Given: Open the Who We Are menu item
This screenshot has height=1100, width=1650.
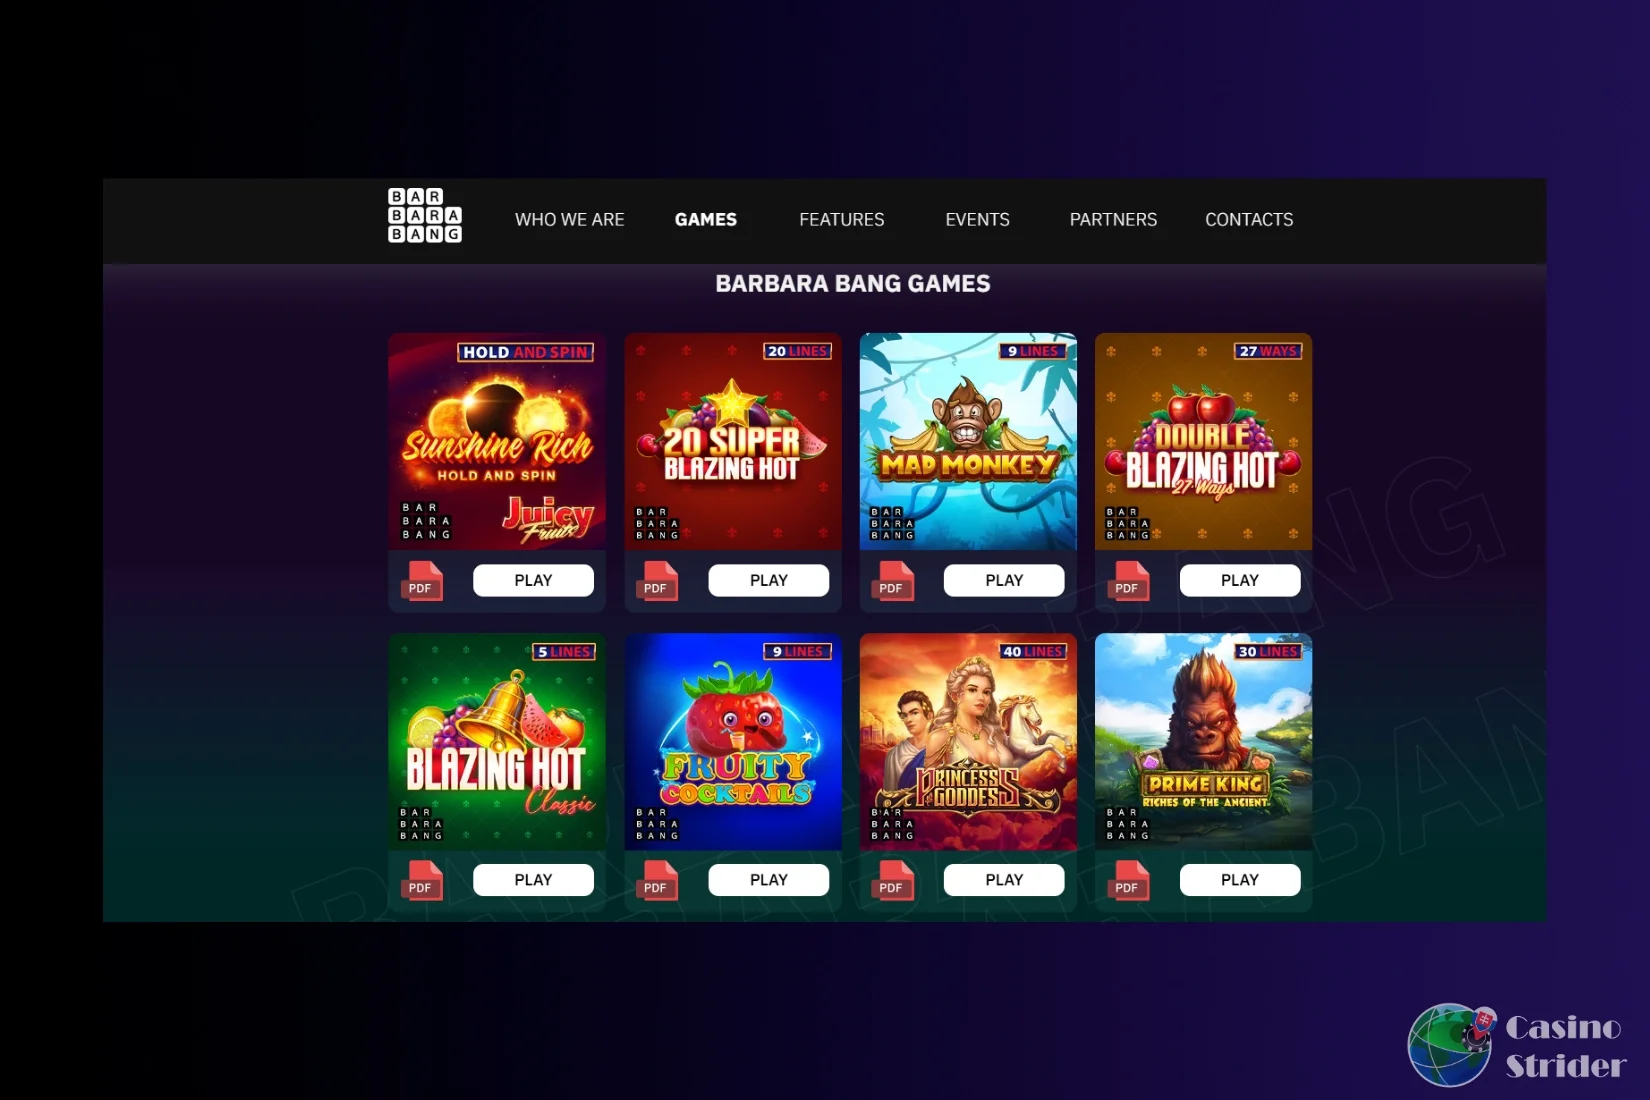Looking at the screenshot, I should [x=570, y=220].
